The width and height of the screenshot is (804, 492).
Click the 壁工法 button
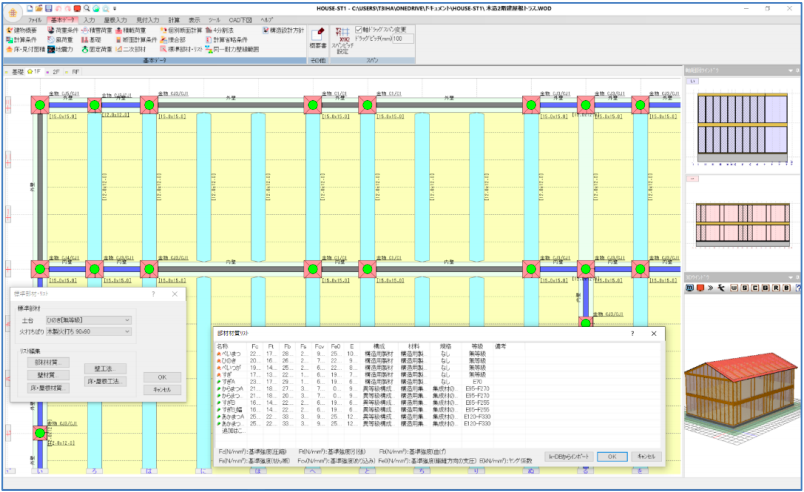[x=105, y=368]
